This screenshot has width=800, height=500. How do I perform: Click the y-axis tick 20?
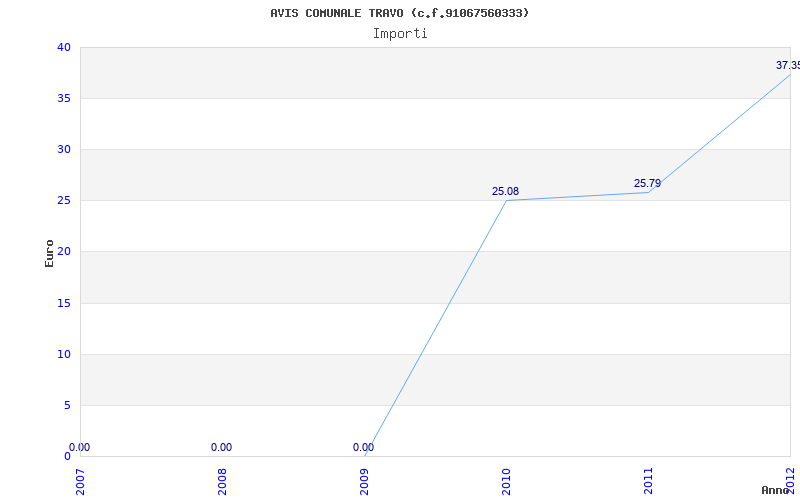tap(64, 252)
